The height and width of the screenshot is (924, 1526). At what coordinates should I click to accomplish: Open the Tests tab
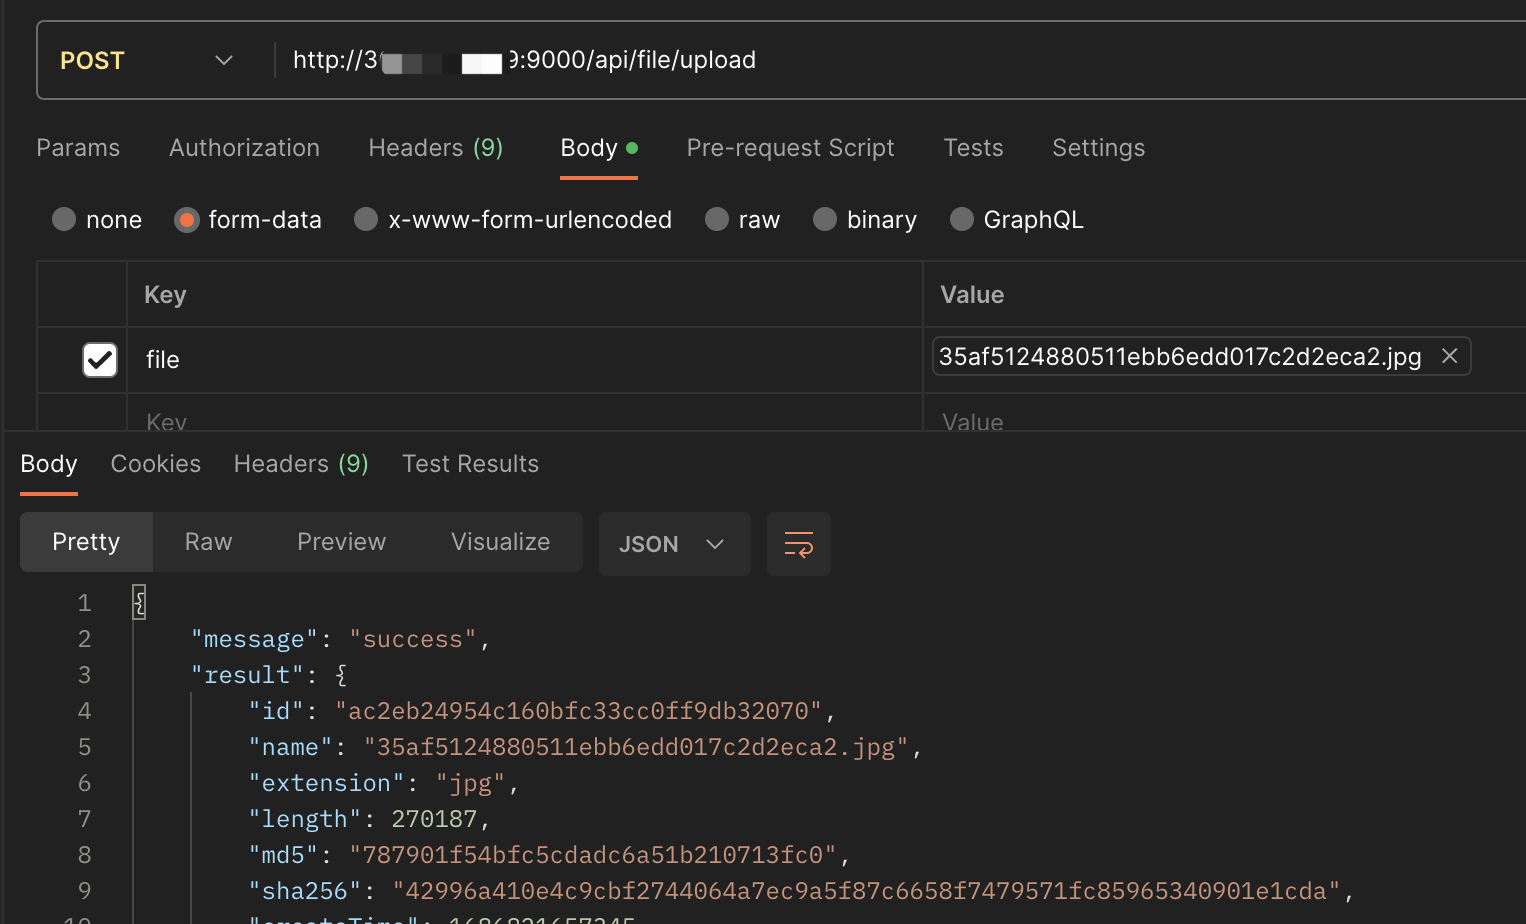[x=972, y=147]
